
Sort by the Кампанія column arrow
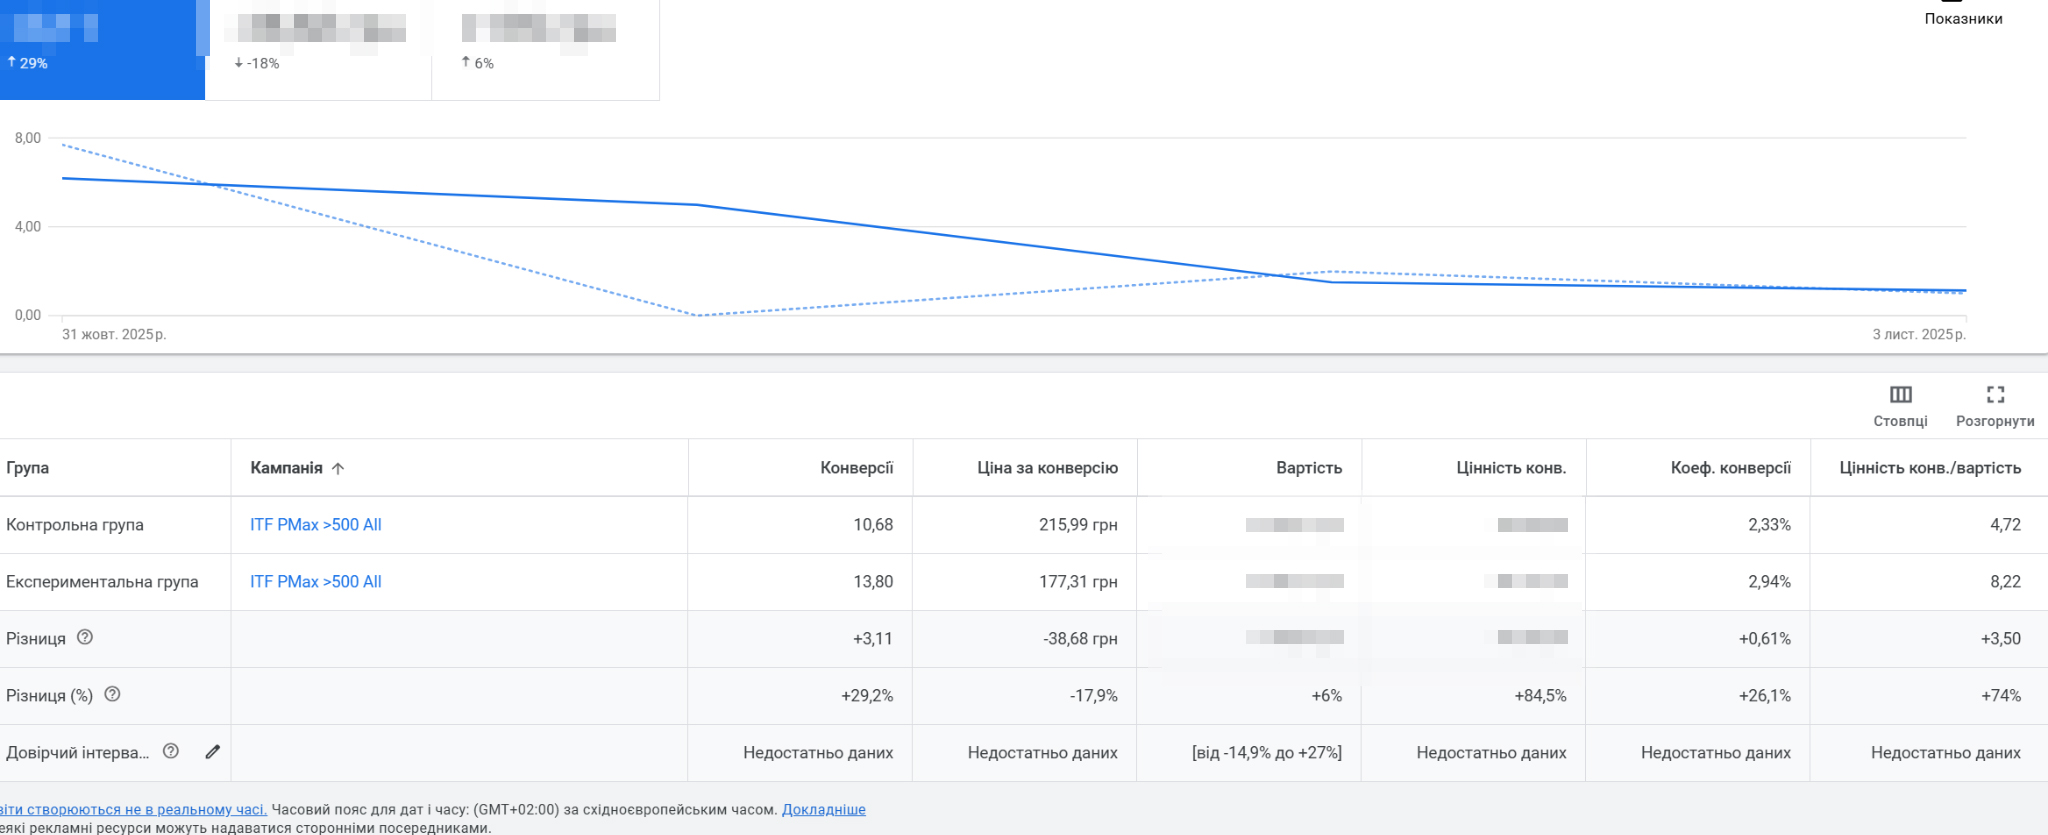(x=338, y=468)
